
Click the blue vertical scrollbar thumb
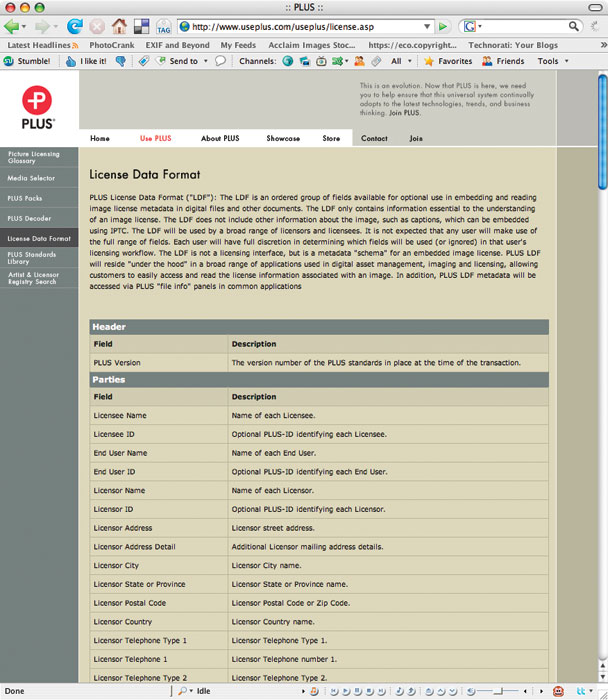(x=603, y=133)
